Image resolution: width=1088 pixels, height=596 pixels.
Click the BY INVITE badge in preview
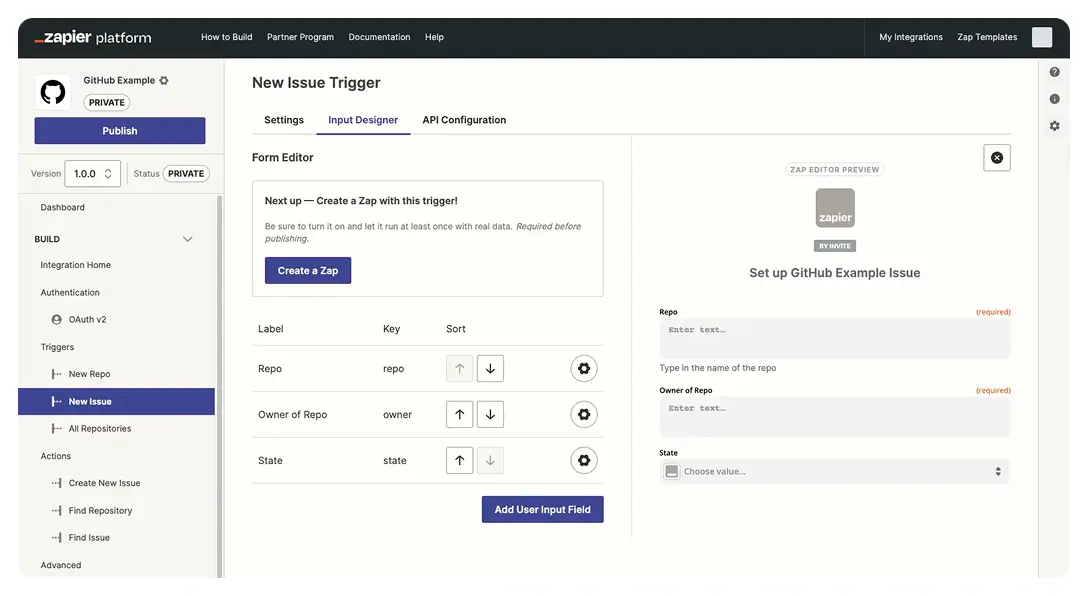pyautogui.click(x=835, y=246)
